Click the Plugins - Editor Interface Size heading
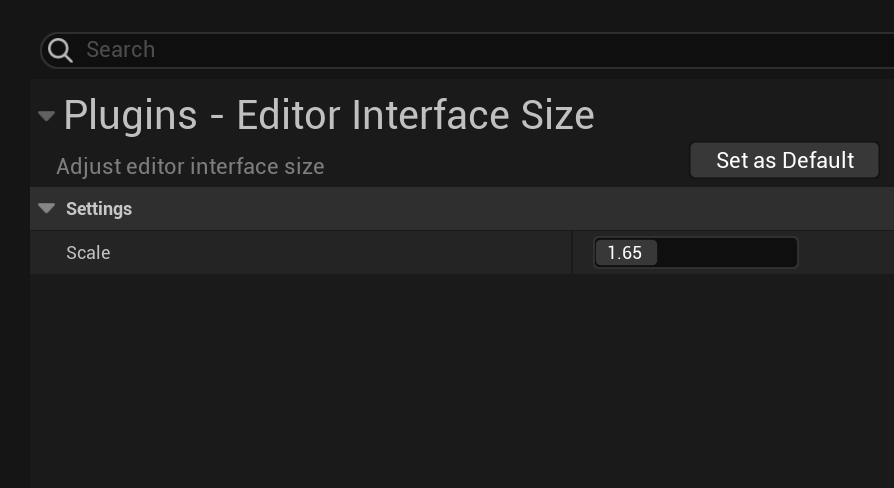 click(x=329, y=116)
